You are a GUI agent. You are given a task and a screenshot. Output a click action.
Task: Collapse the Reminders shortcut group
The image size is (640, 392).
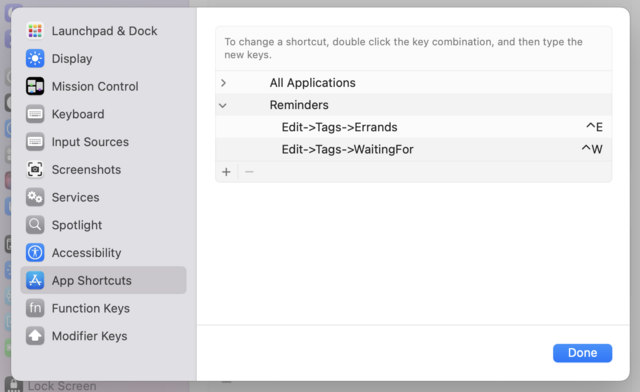click(x=223, y=105)
